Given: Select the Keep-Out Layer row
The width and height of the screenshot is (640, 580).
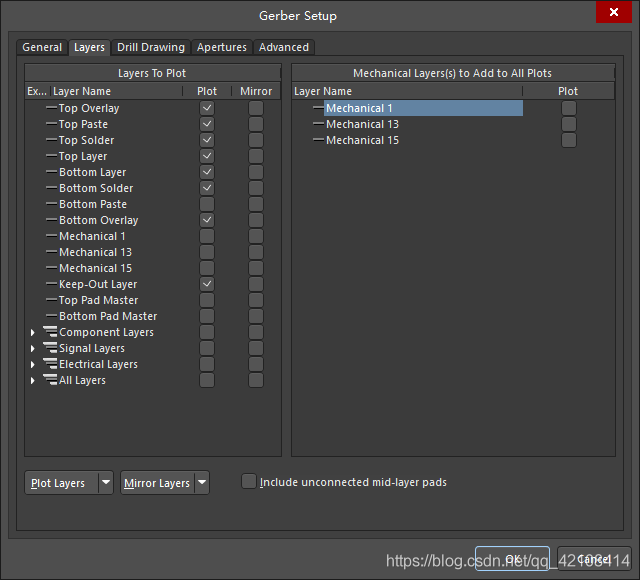Looking at the screenshot, I should 153,284.
